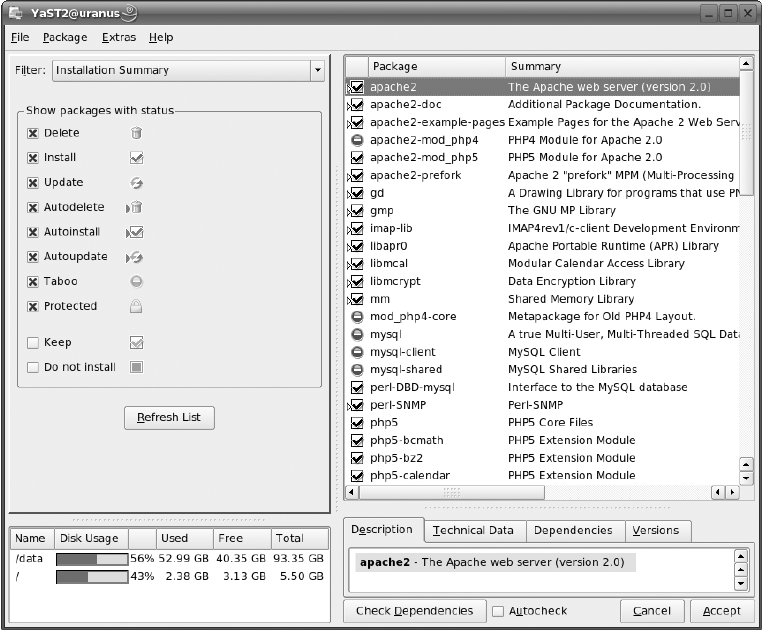Click the libapr0 status icon
Screen dimensions: 764x633
pos(356,246)
